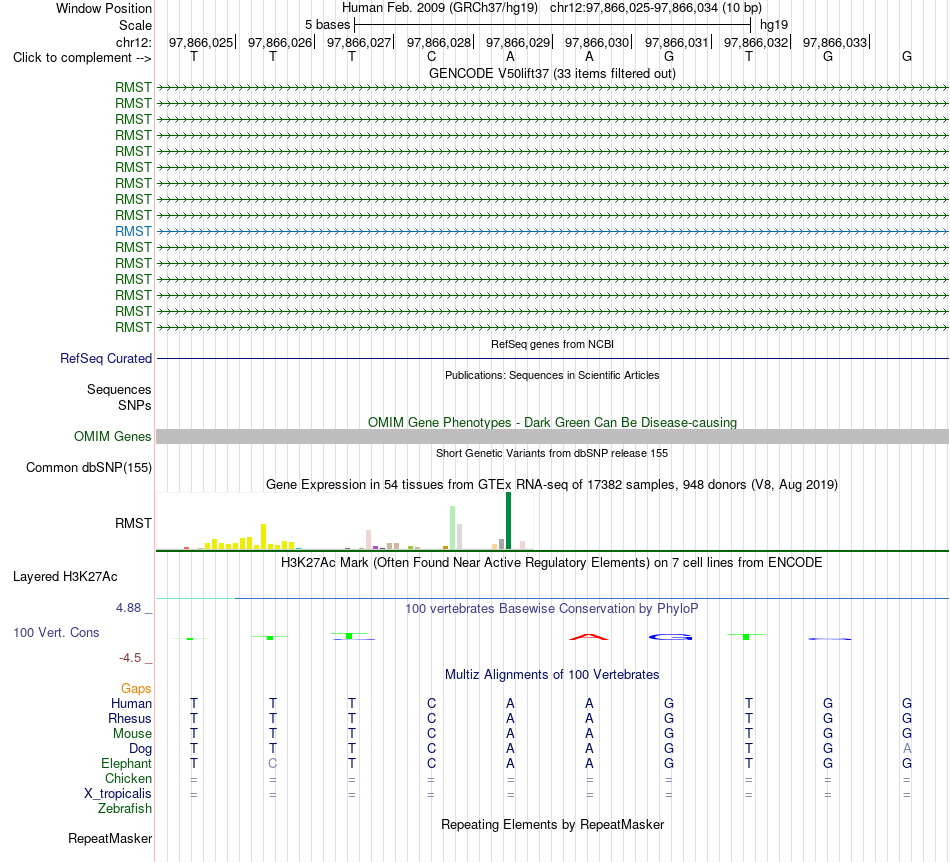Click the RepeatMasker track label

point(110,838)
